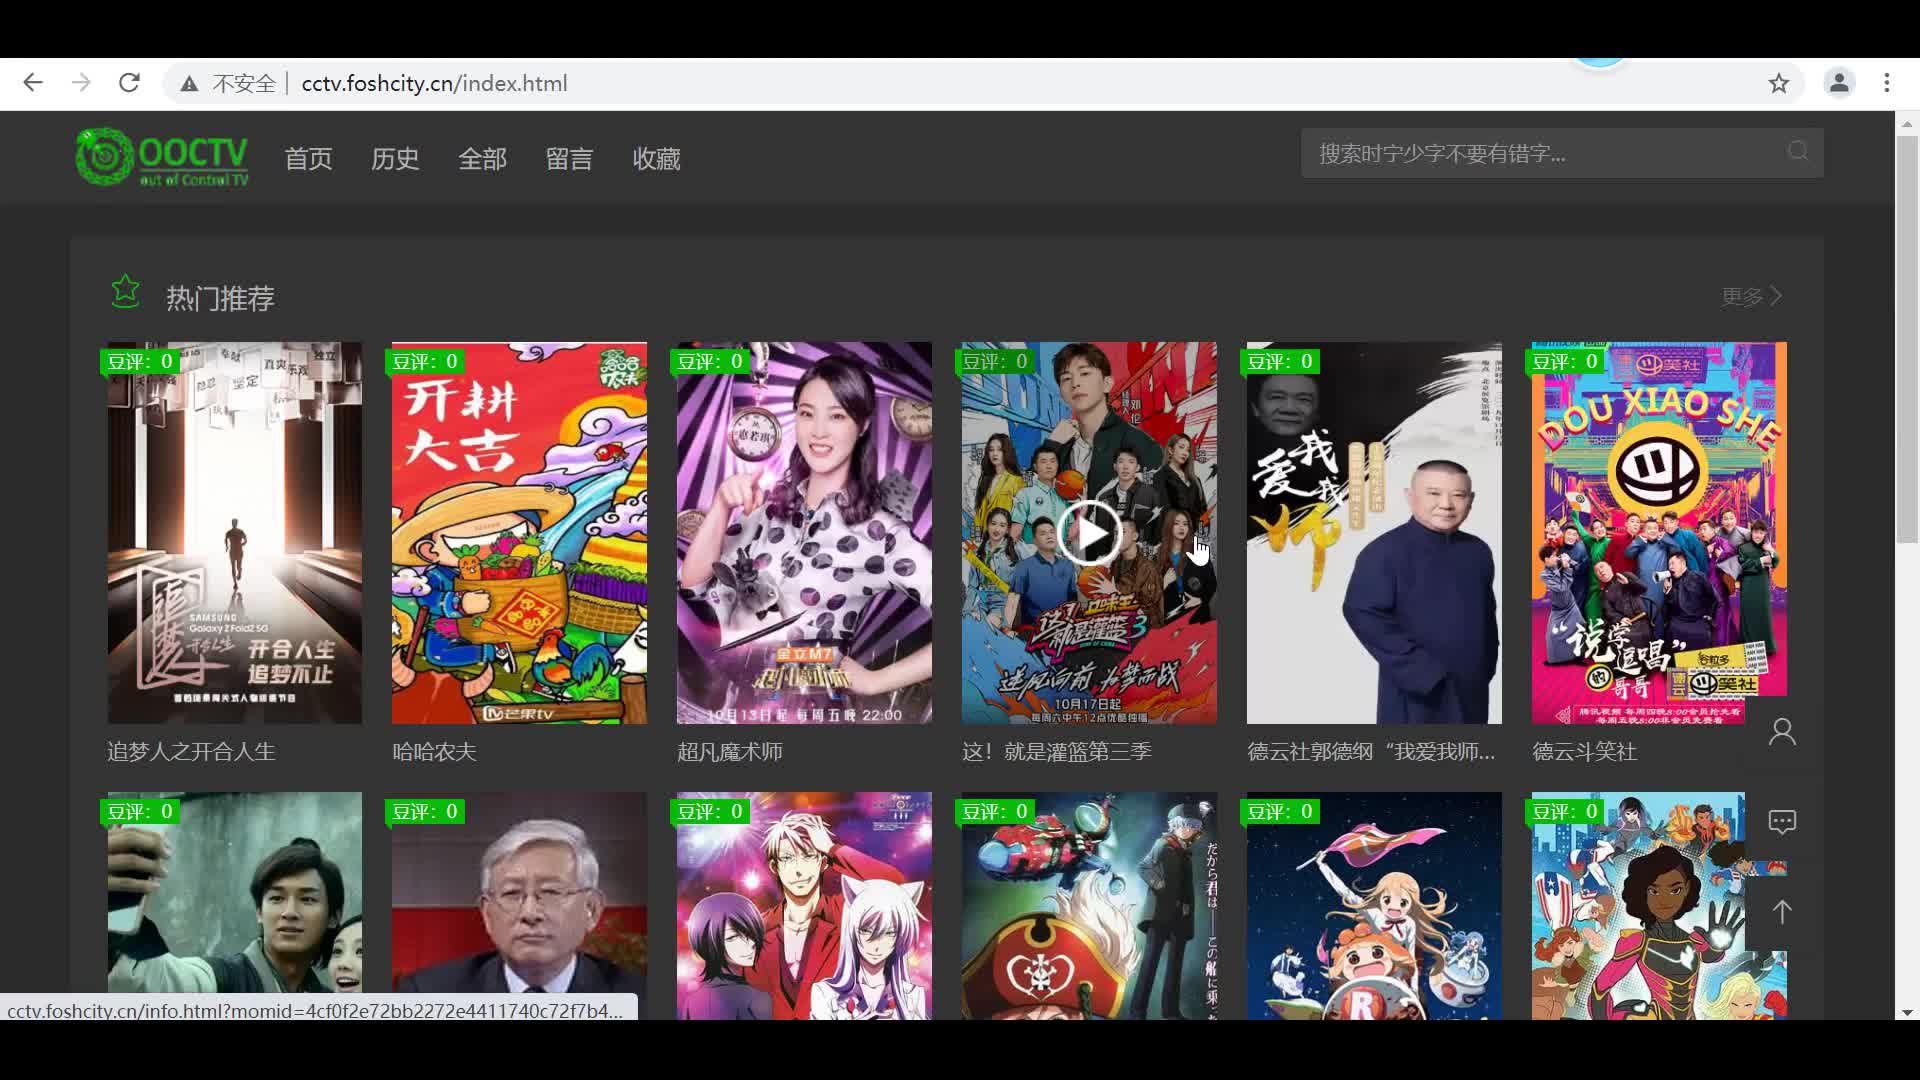1920x1080 pixels.
Task: Open the floating user account icon
Action: [1782, 732]
